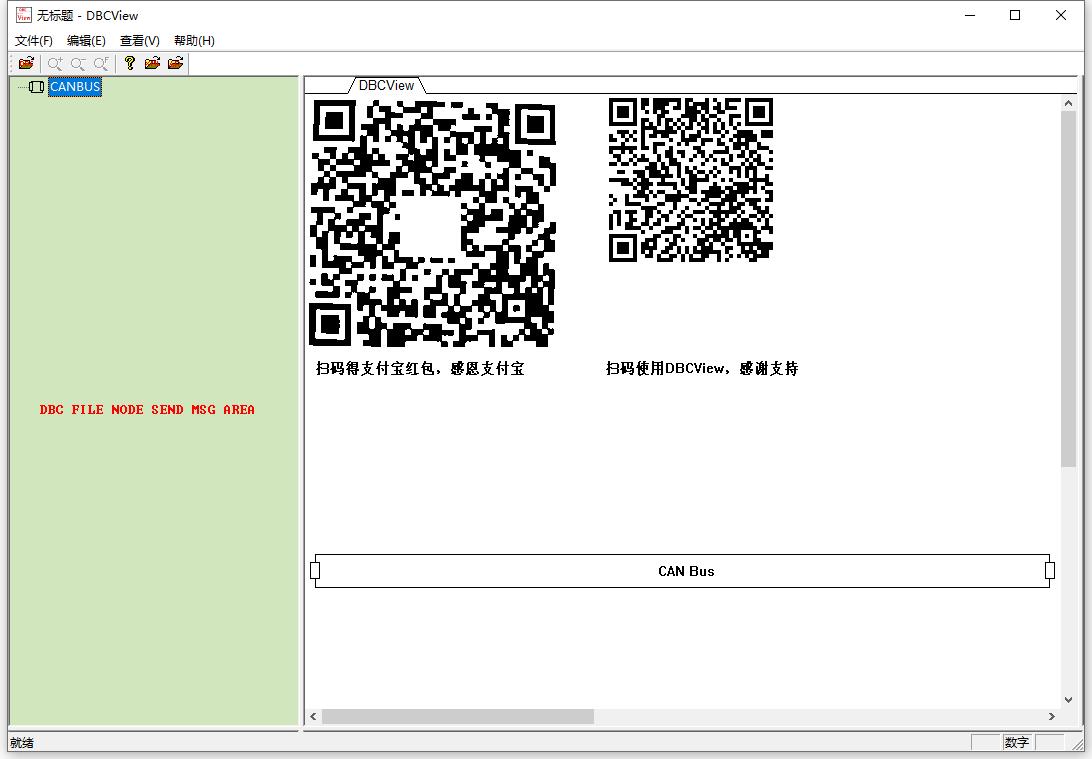Open the 编辑(E) menu

click(x=86, y=40)
